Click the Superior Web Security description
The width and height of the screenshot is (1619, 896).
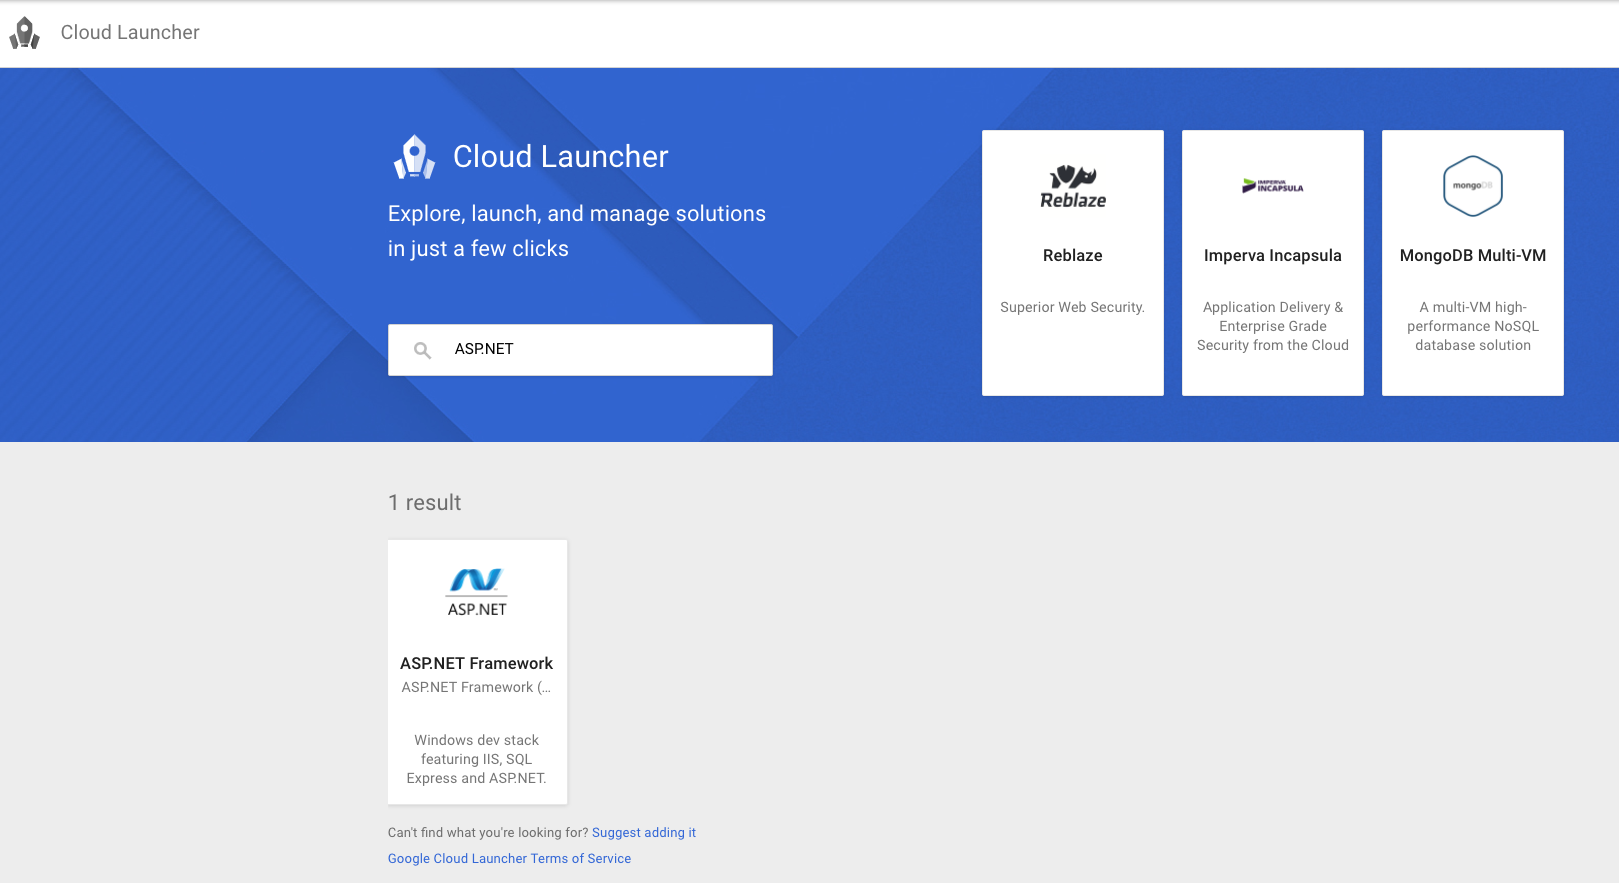[1072, 308]
